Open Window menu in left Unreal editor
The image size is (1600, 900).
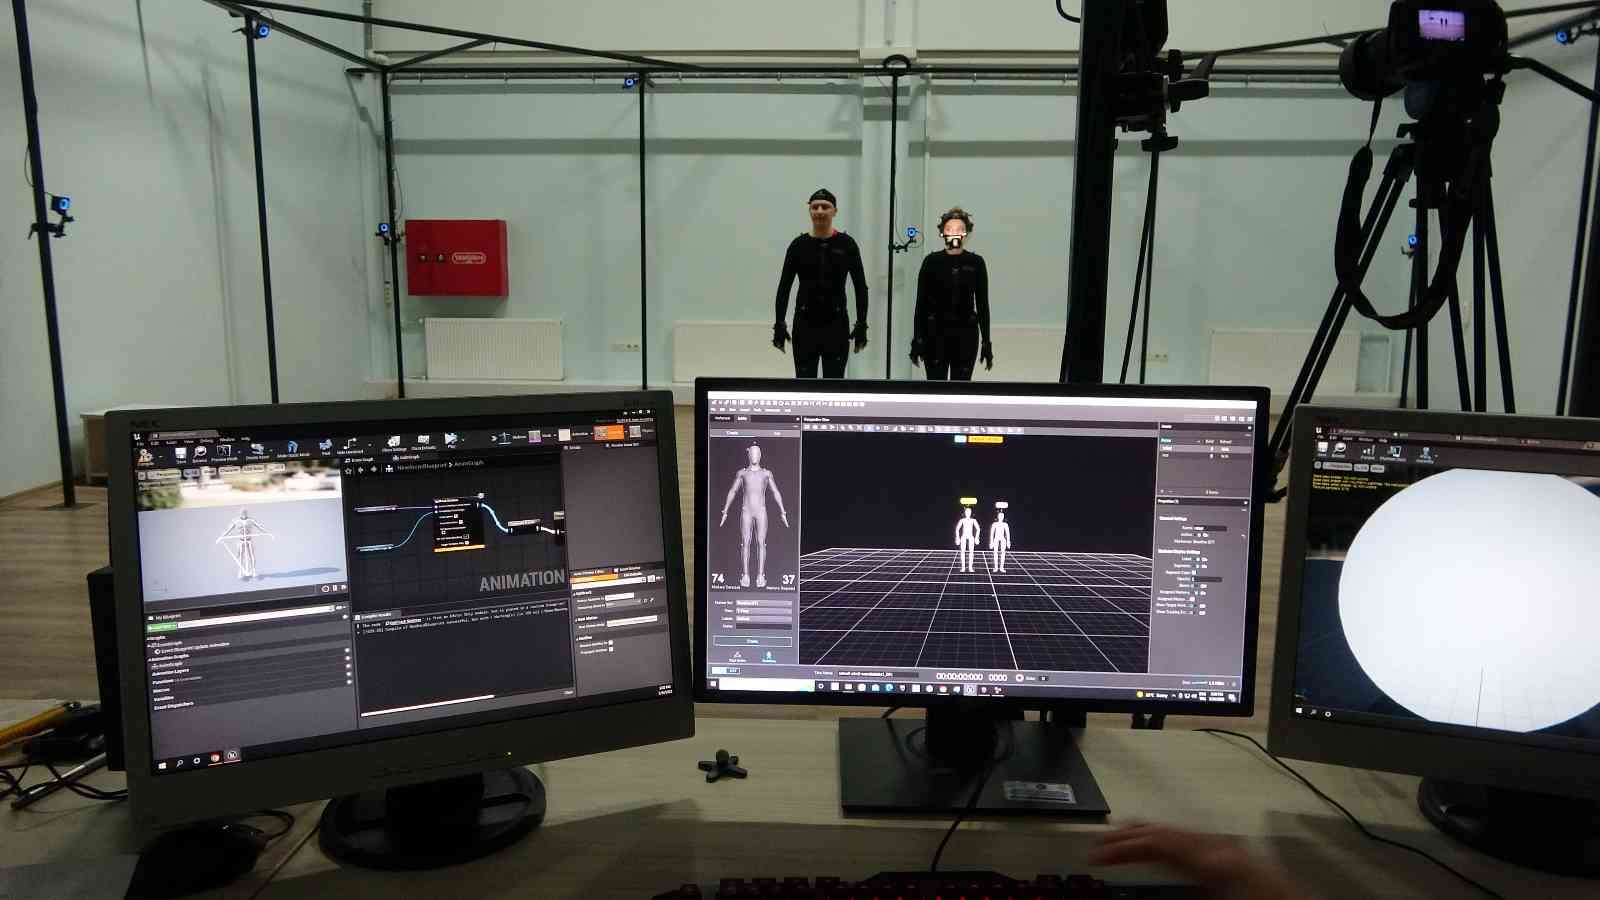(227, 439)
